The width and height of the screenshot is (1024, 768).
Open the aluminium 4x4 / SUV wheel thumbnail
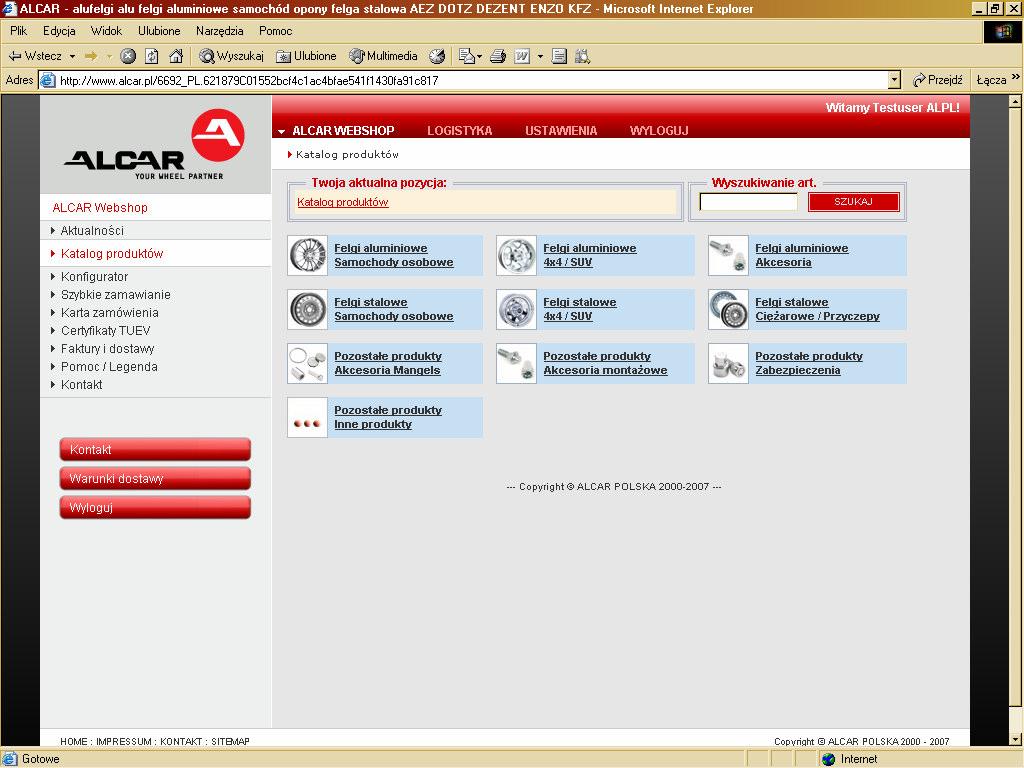point(517,255)
